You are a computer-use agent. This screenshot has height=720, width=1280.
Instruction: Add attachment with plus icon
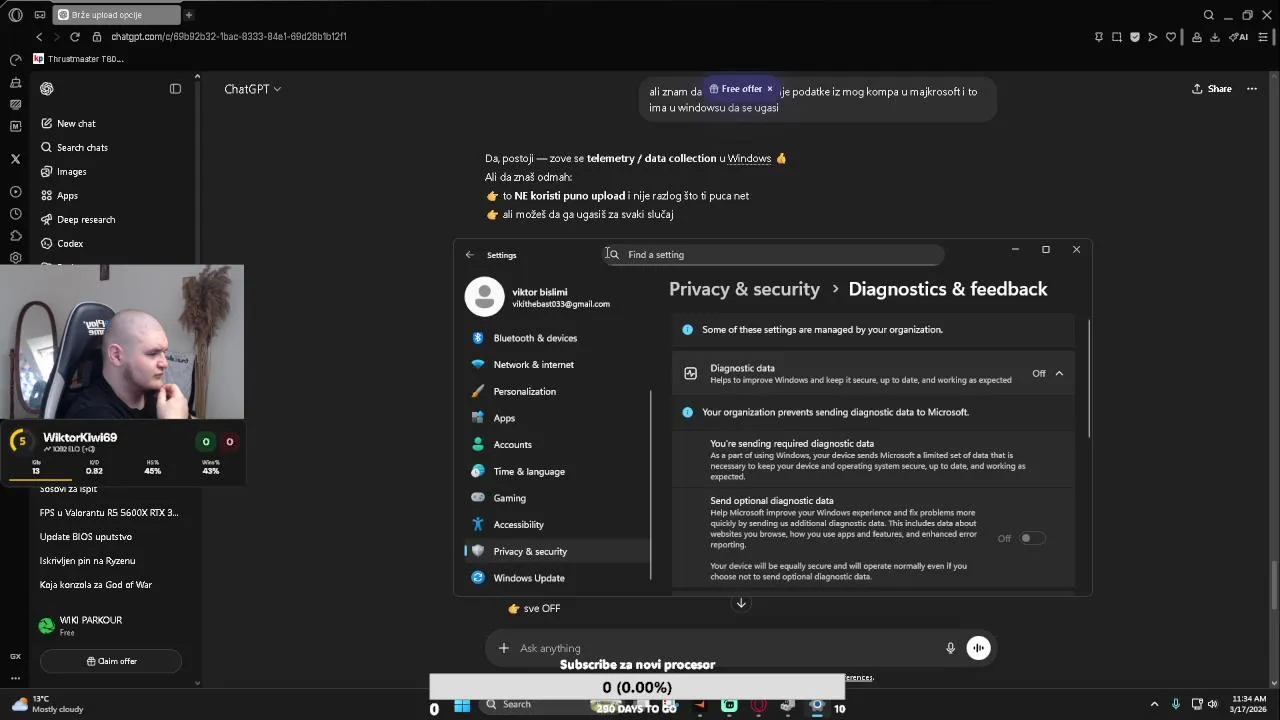504,648
